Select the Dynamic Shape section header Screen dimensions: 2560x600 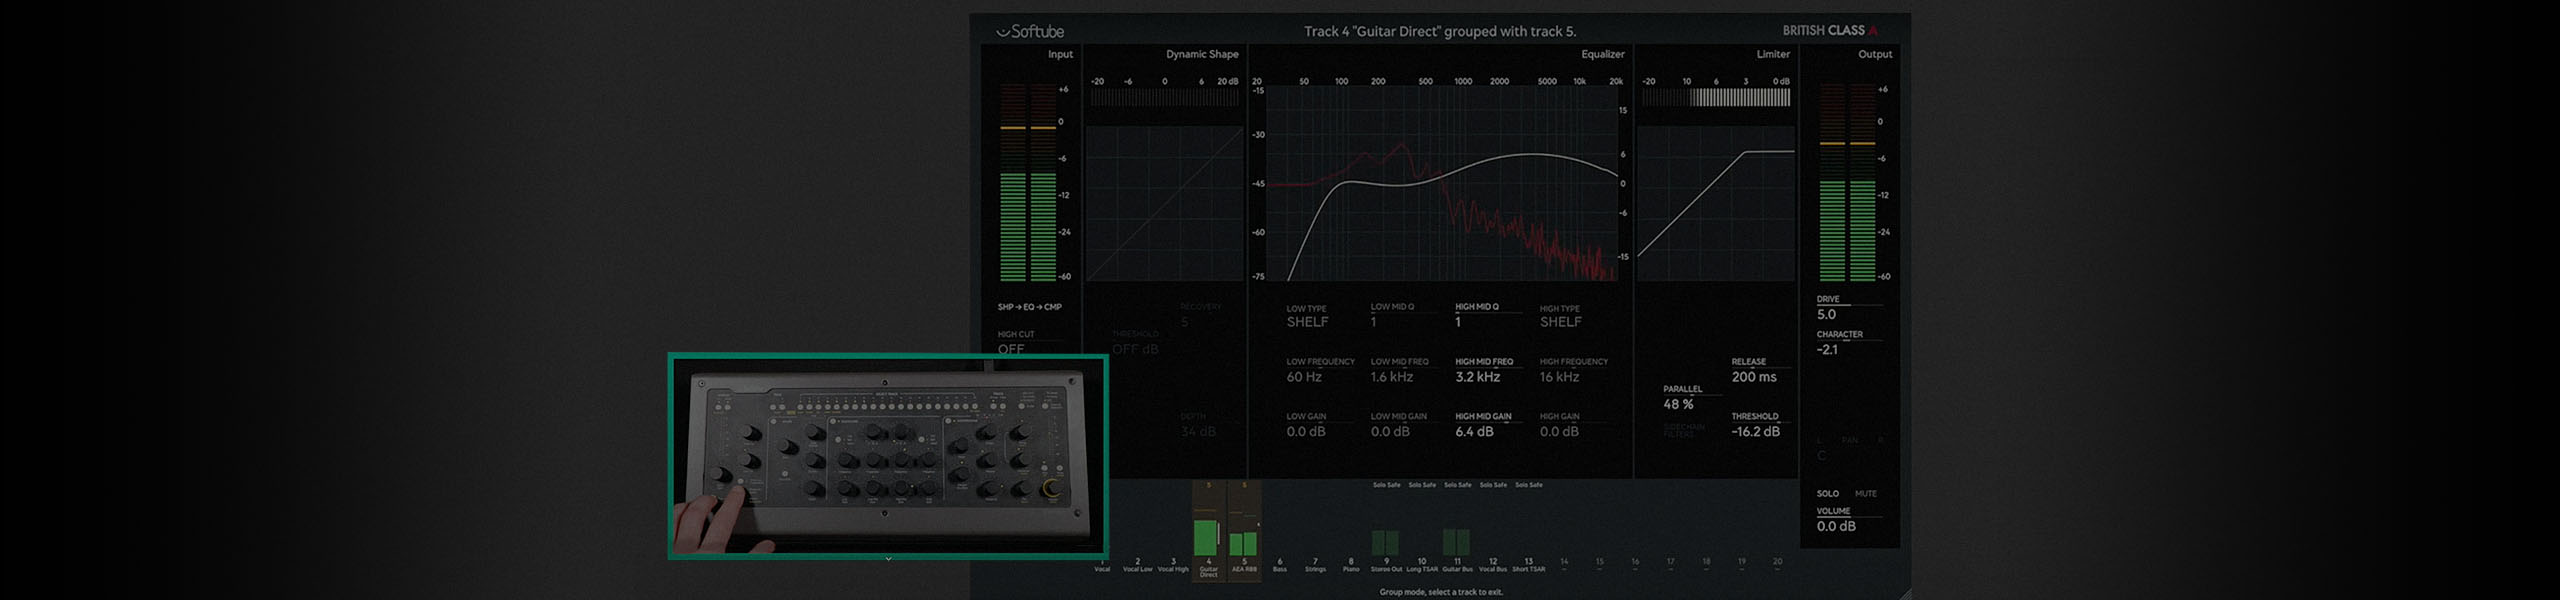(x=1201, y=54)
